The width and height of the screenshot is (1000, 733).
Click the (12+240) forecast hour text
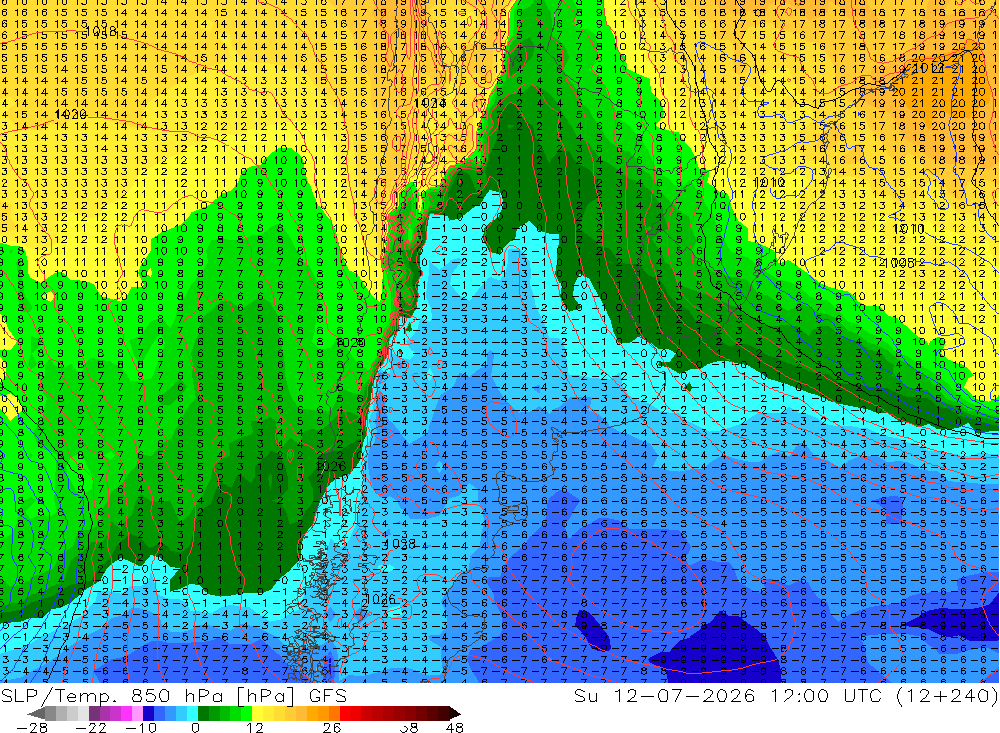(946, 695)
